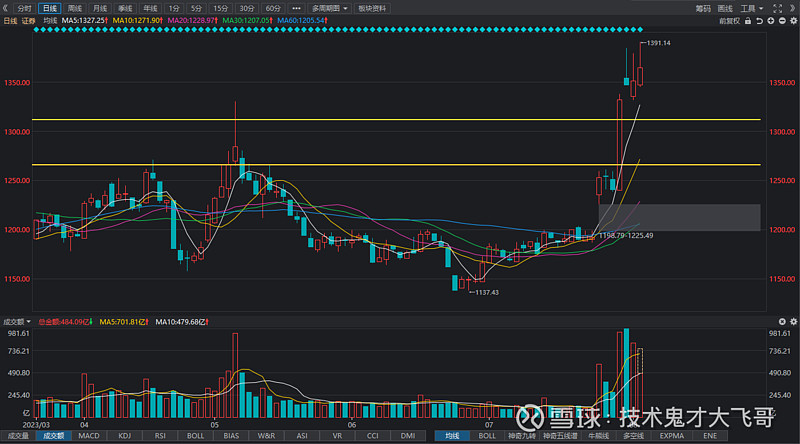This screenshot has width=800, height=444.
Task: Switch to 15分 minute chart
Action: pos(220,8)
